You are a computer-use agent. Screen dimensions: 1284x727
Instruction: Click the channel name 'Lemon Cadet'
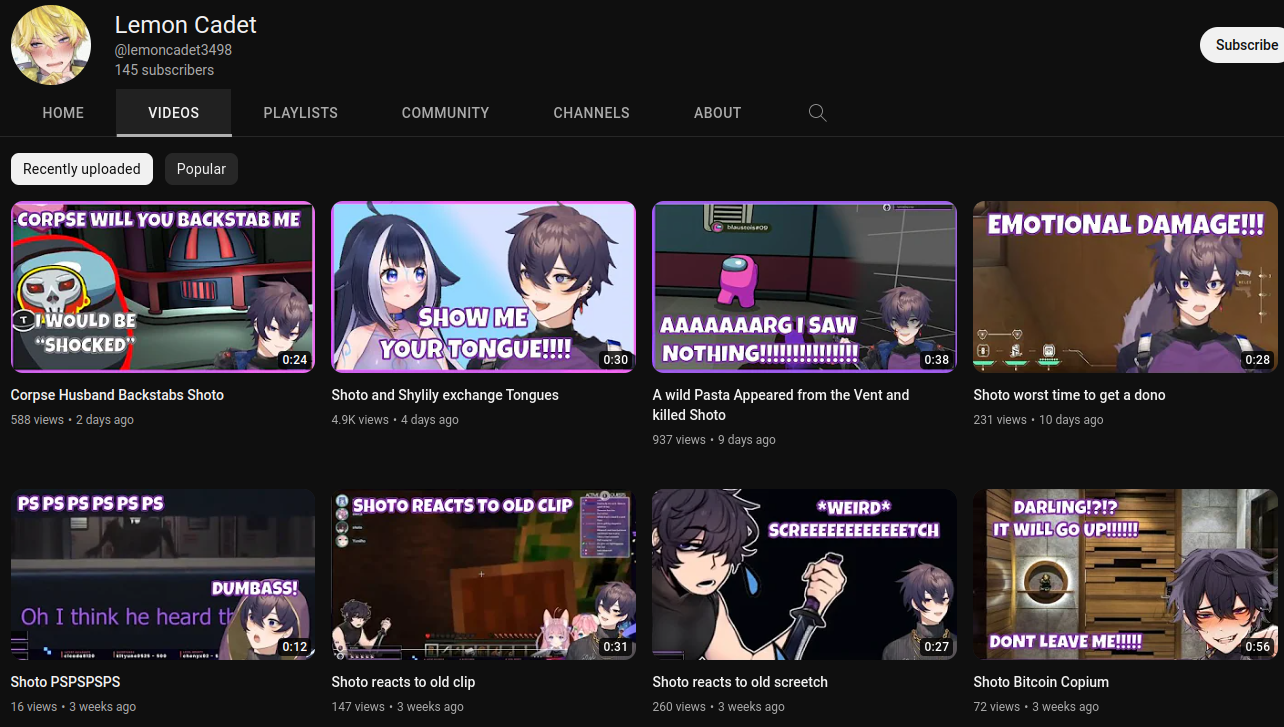pyautogui.click(x=186, y=25)
